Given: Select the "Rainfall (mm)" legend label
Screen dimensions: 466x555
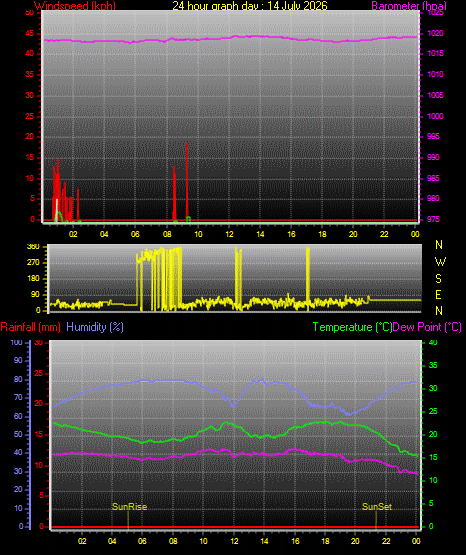Looking at the screenshot, I should [x=30, y=327].
